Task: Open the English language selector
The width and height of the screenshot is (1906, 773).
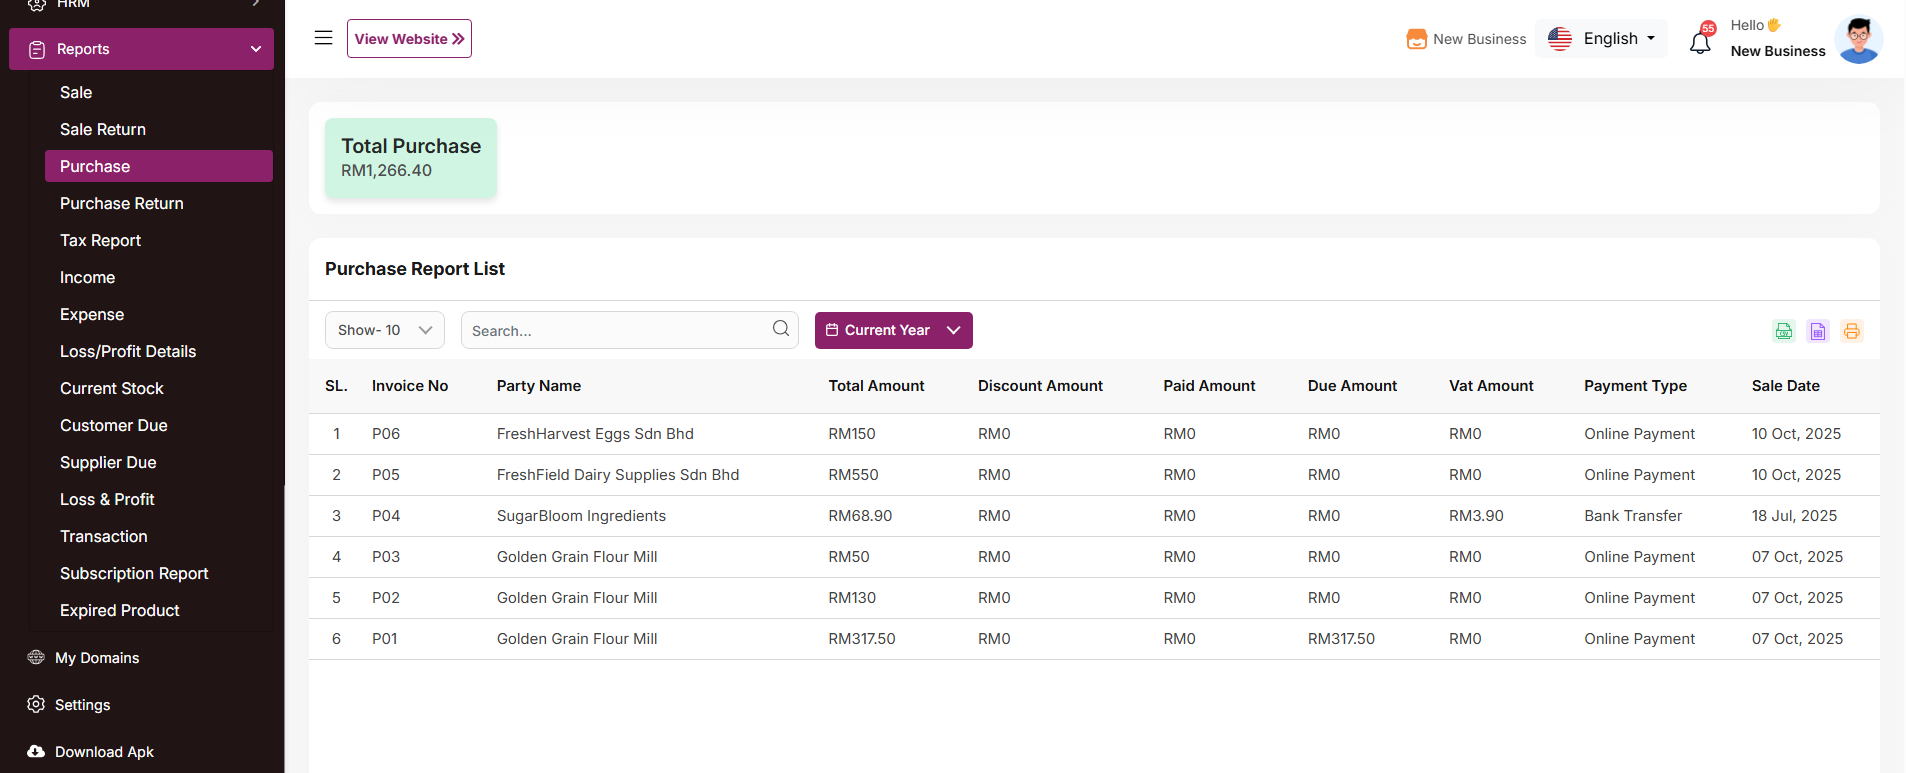Action: coord(1601,39)
